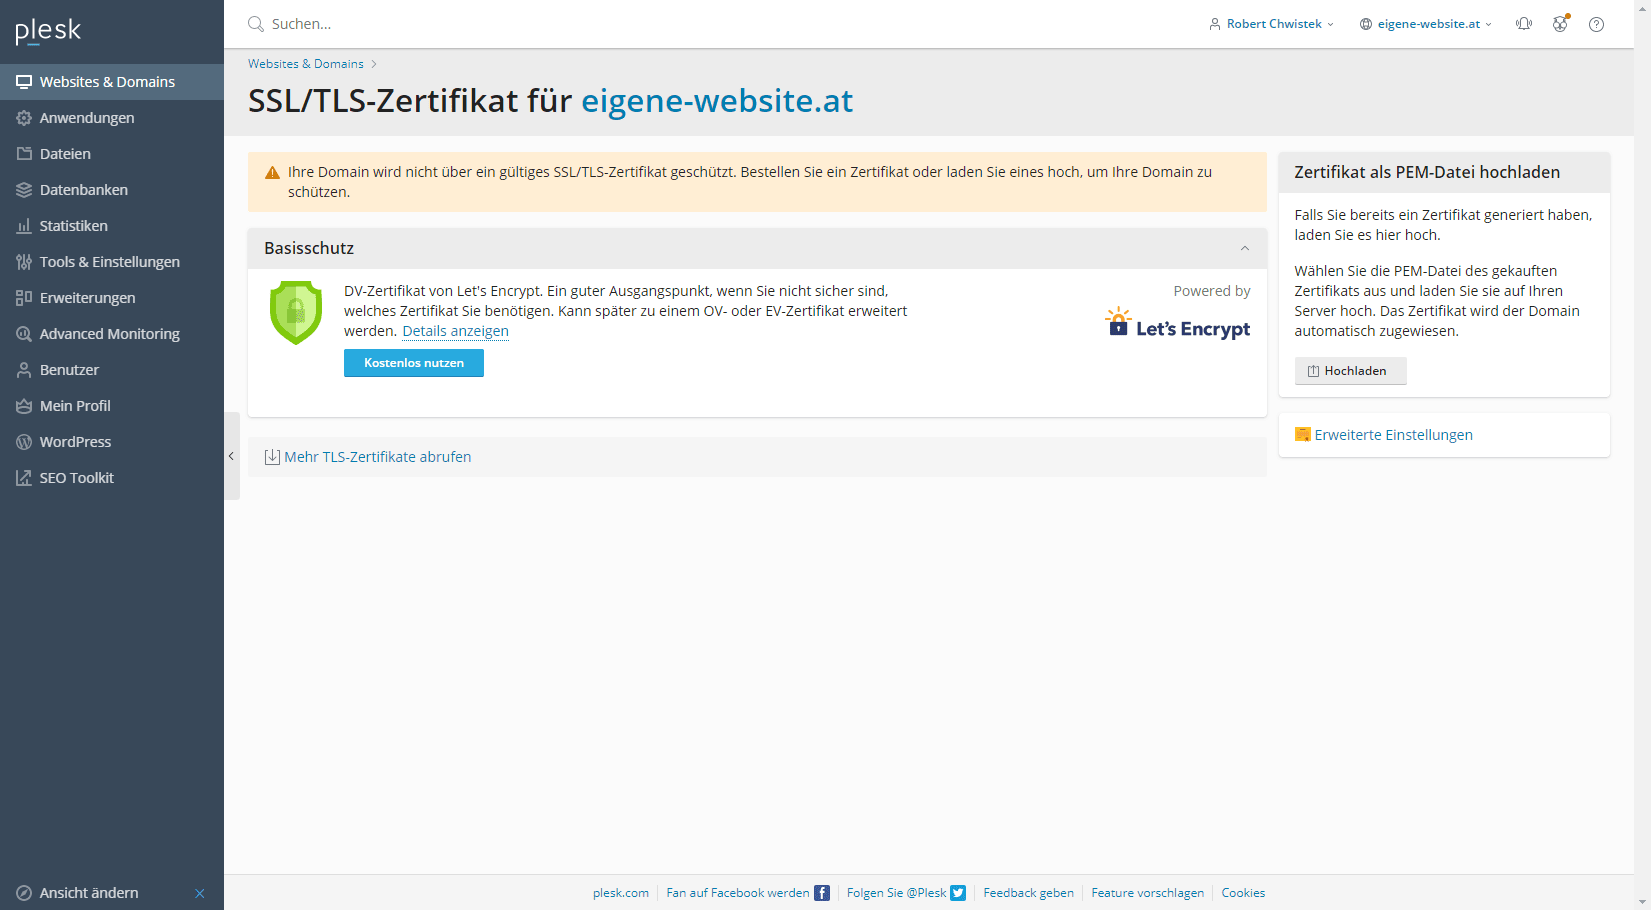
Task: Click Kostenlos nutzen button
Action: point(414,363)
